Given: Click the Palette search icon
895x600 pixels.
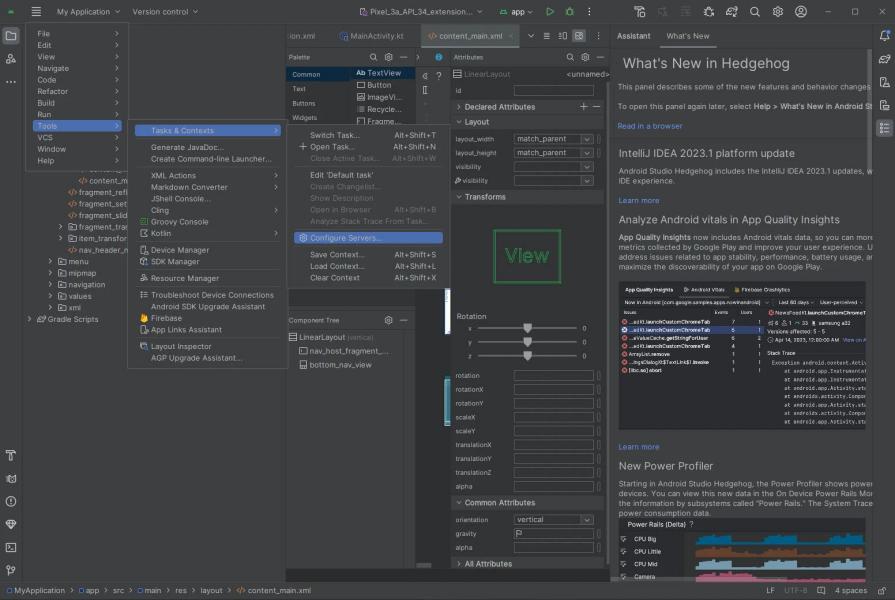Looking at the screenshot, I should coord(373,57).
